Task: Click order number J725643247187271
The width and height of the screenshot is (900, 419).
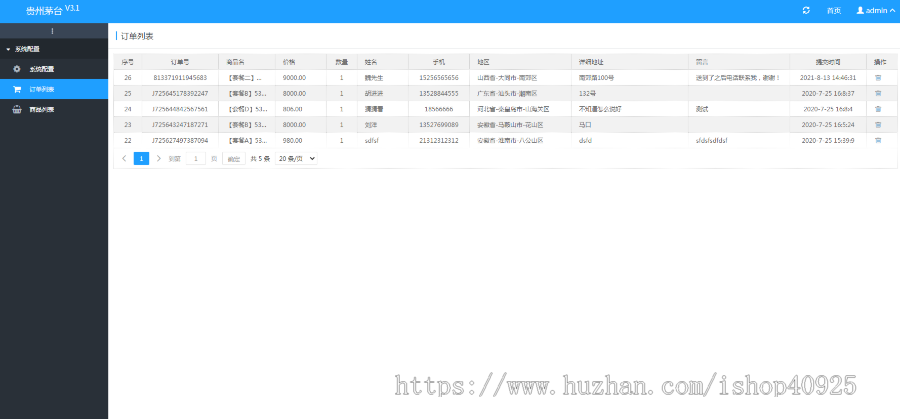Action: (180, 125)
